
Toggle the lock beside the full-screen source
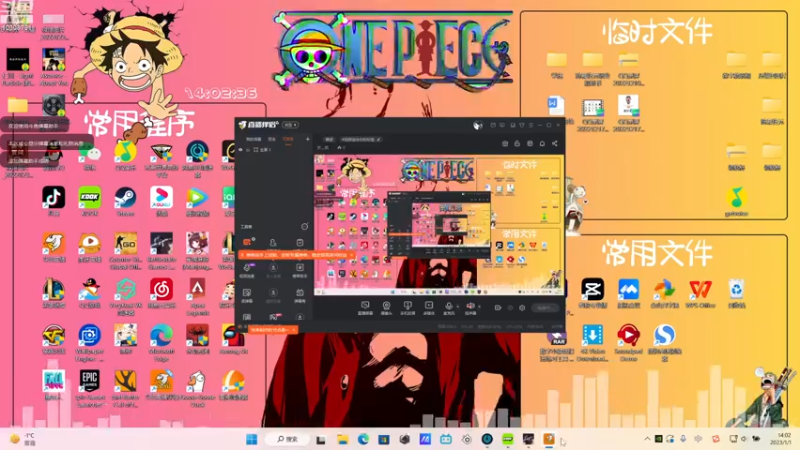click(248, 149)
